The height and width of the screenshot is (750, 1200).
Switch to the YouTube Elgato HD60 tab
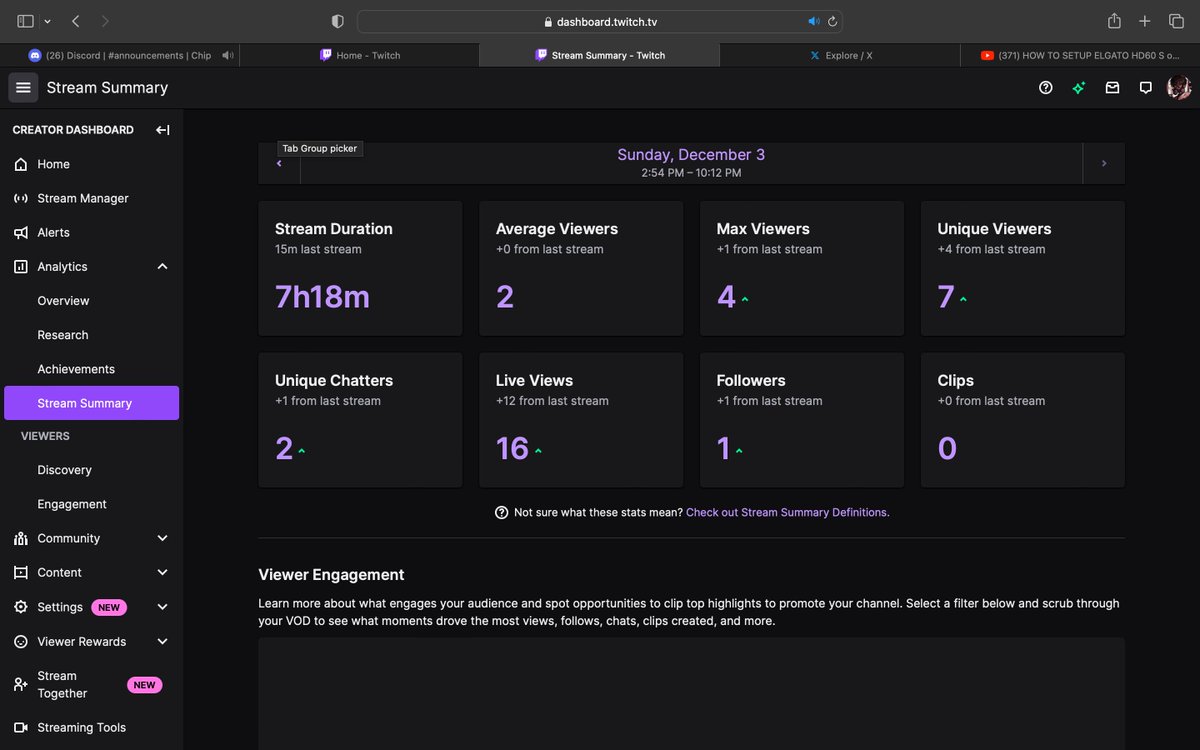point(1080,56)
